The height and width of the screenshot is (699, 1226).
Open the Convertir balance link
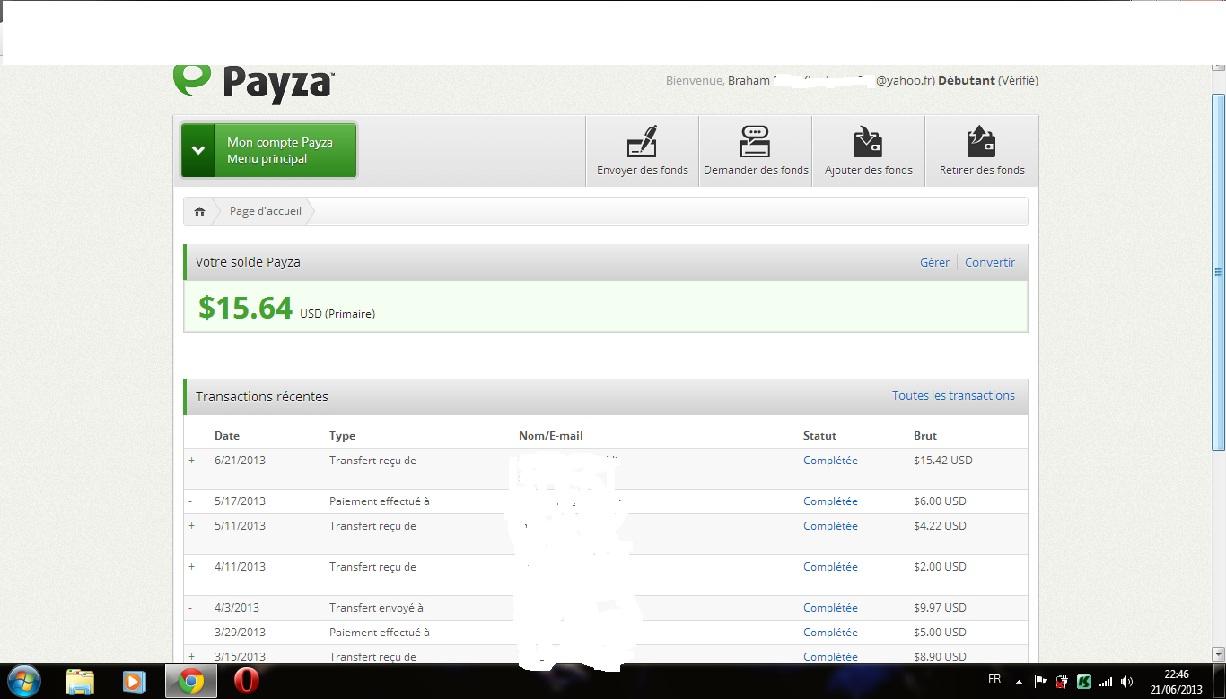tap(990, 262)
